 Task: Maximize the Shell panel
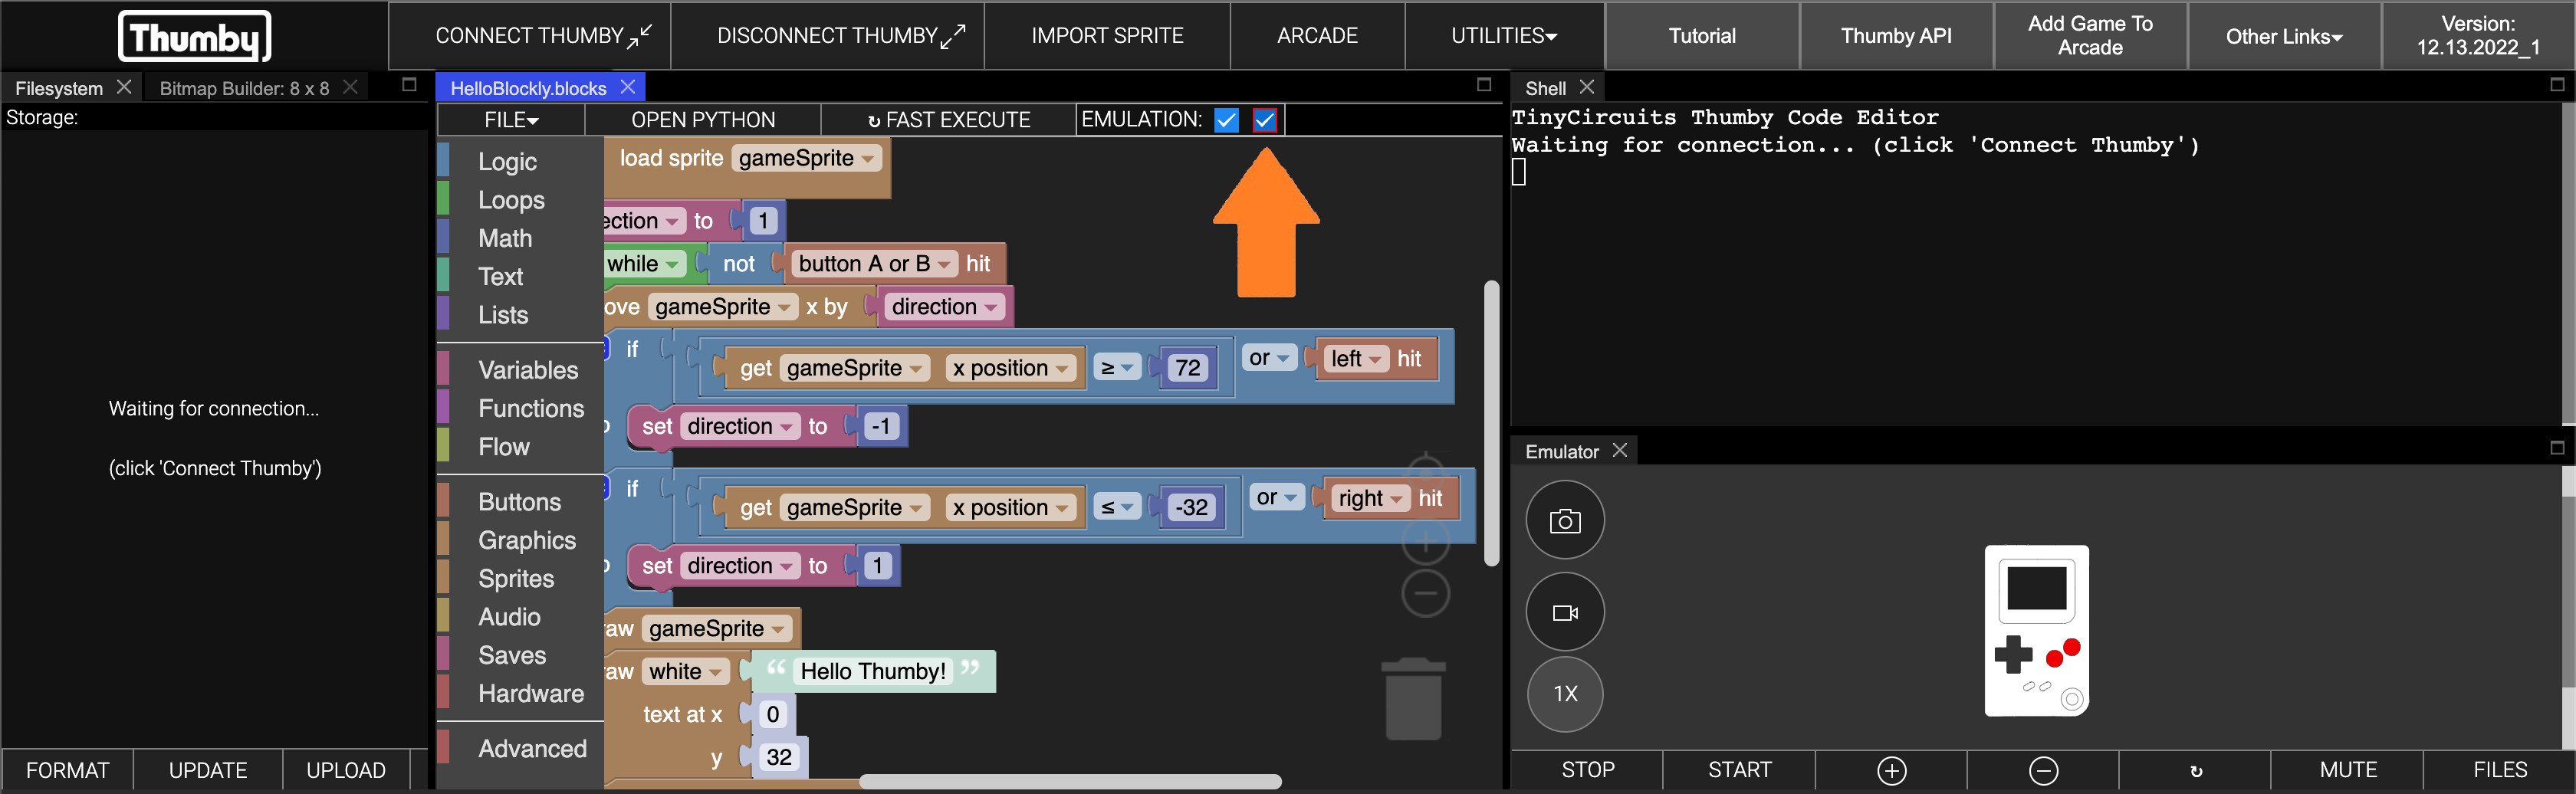pyautogui.click(x=2557, y=85)
